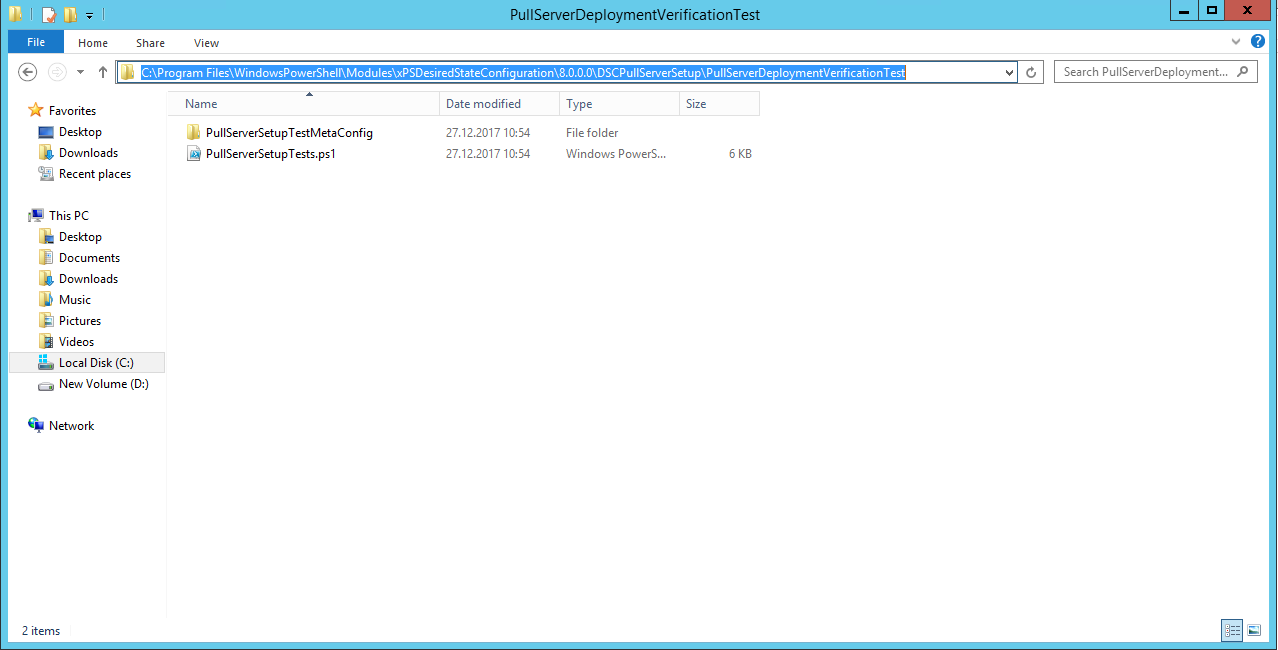Open the PullServerSetupTestMetaConfig folder
1278x650 pixels.
point(288,132)
